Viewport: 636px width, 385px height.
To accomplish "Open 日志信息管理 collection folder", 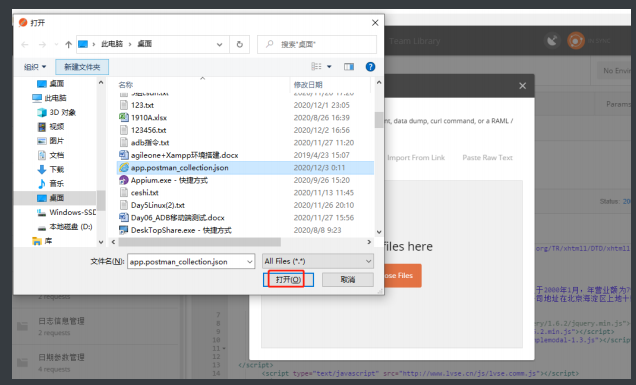I will pos(96,326).
